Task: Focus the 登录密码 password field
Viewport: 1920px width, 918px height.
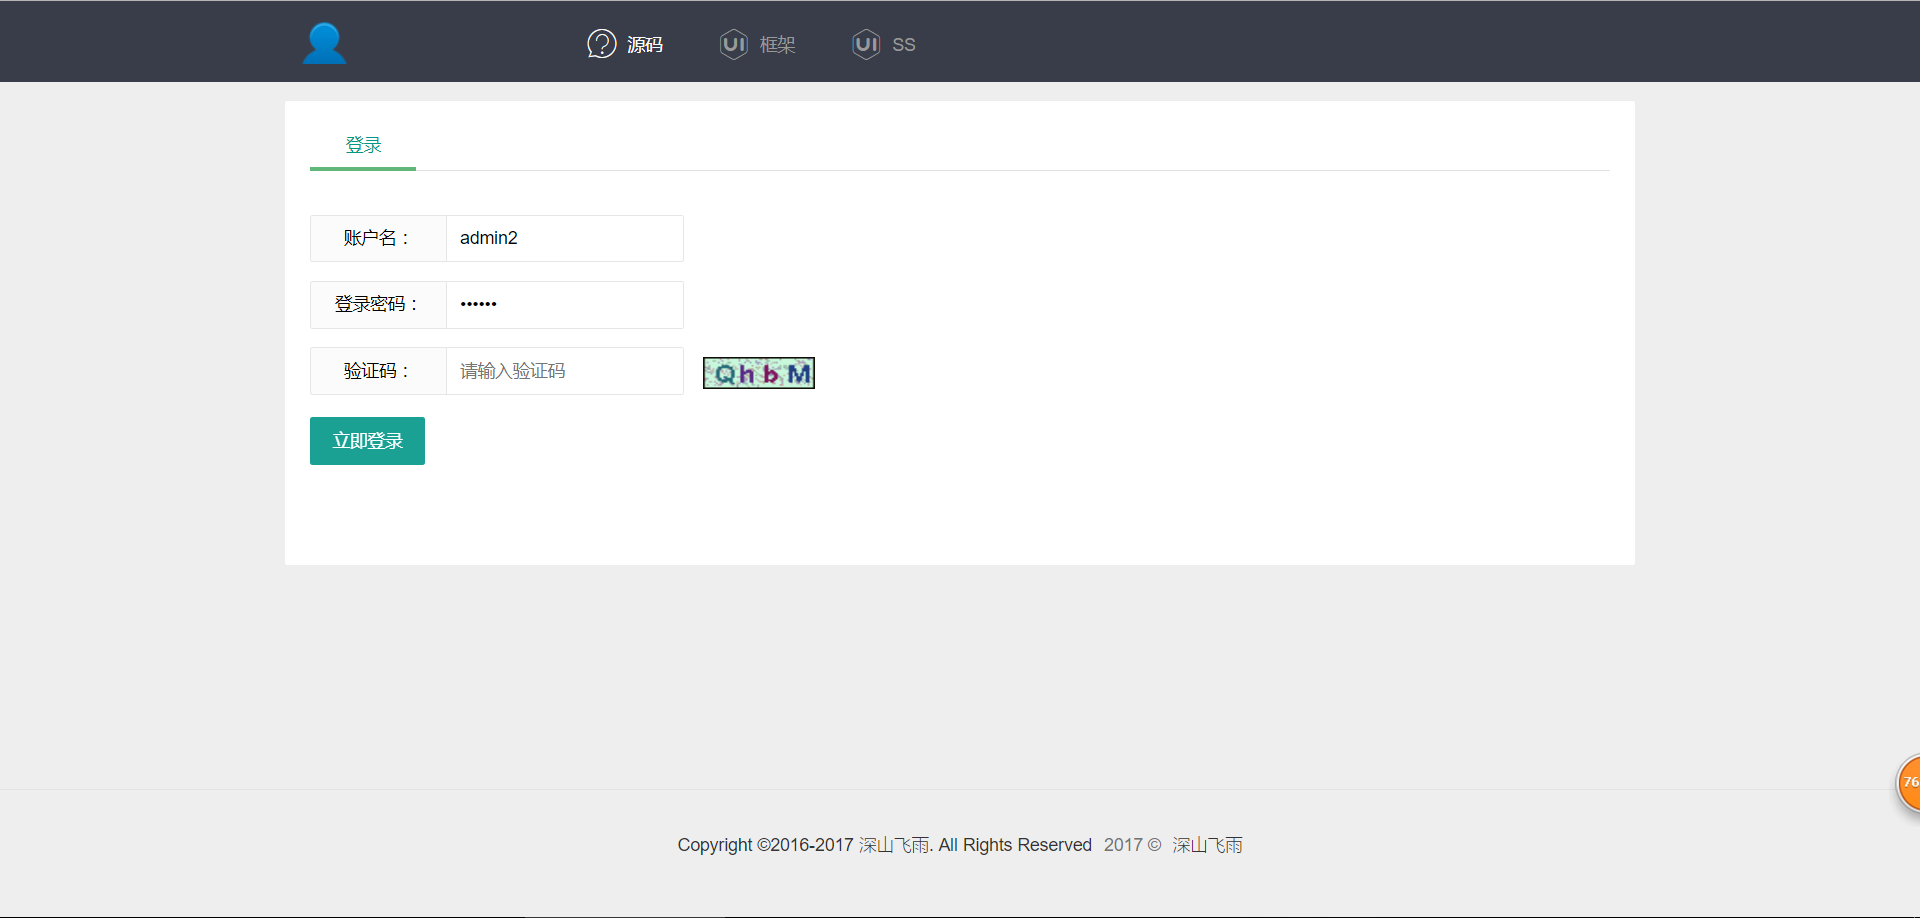Action: click(565, 304)
